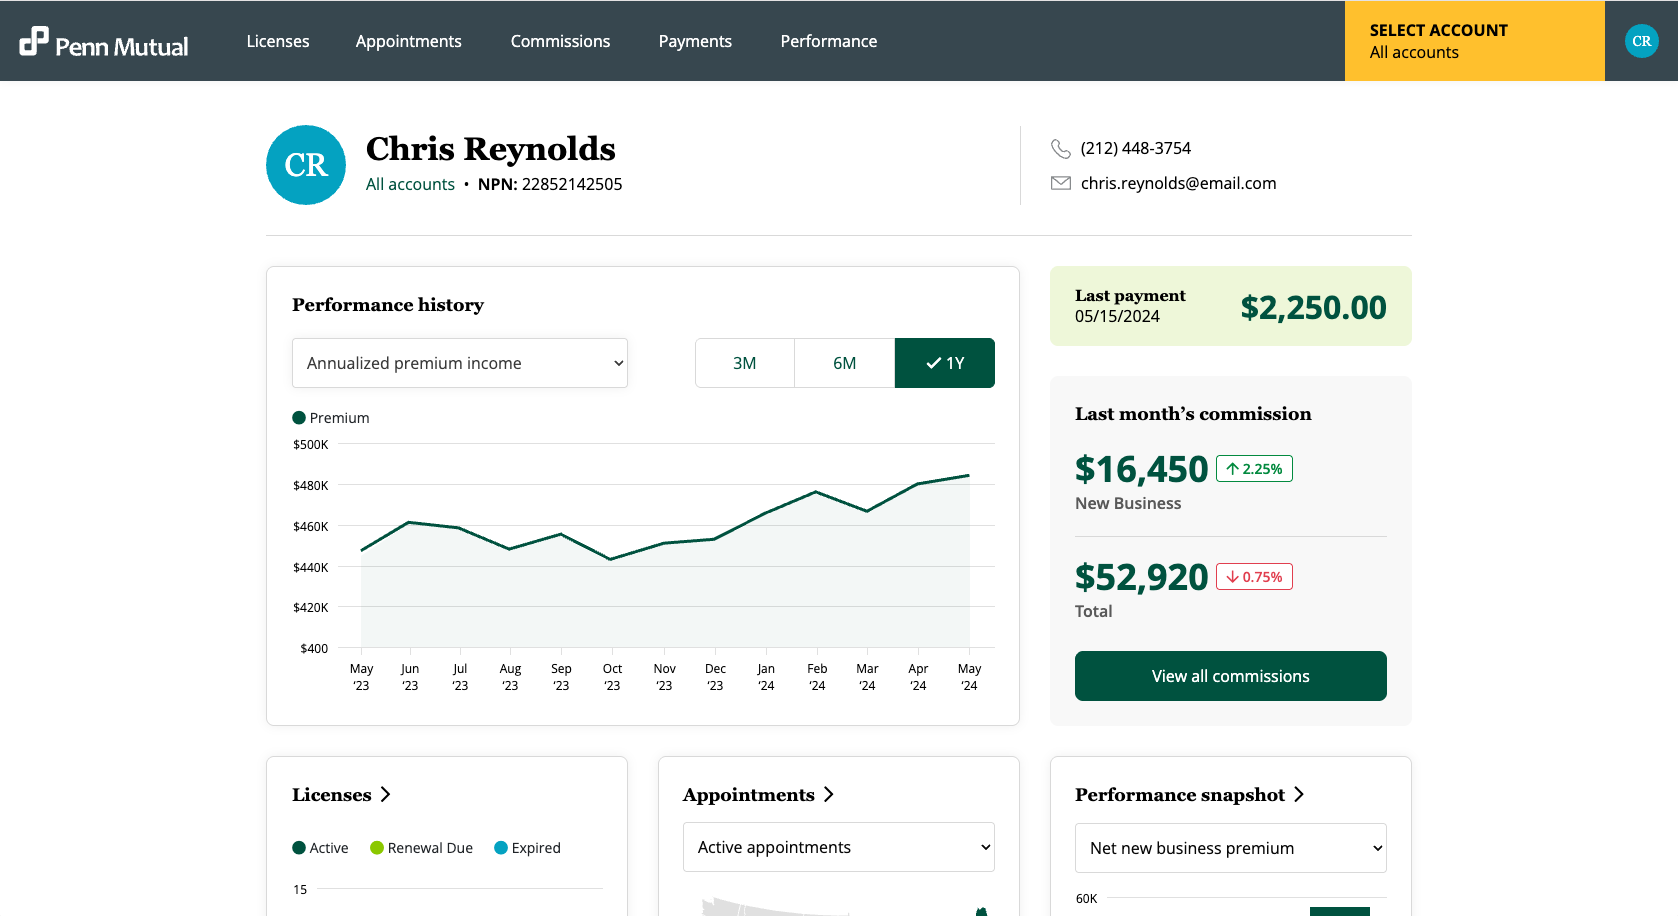Open the Net new business premium dropdown
The image size is (1678, 916).
[1231, 848]
